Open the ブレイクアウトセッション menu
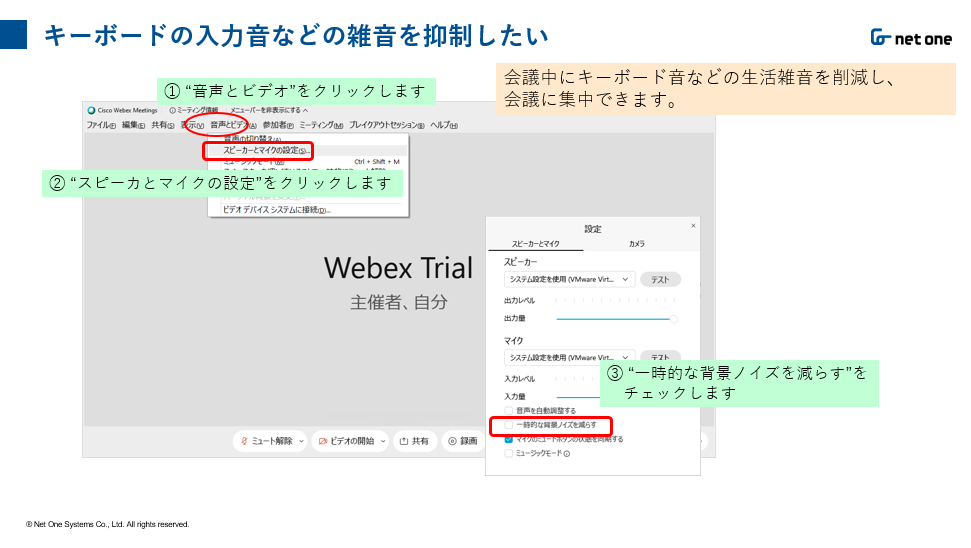 tap(386, 125)
